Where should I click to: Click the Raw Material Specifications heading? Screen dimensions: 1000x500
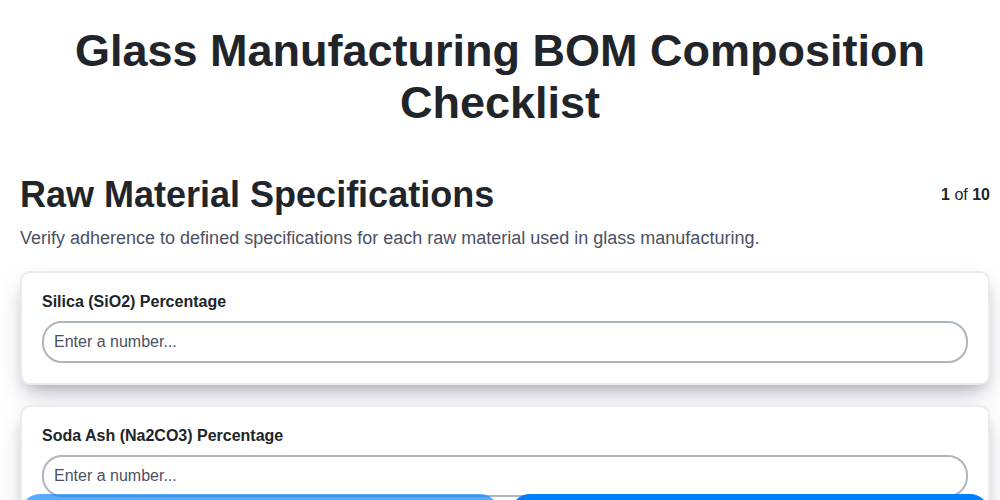[x=257, y=194]
